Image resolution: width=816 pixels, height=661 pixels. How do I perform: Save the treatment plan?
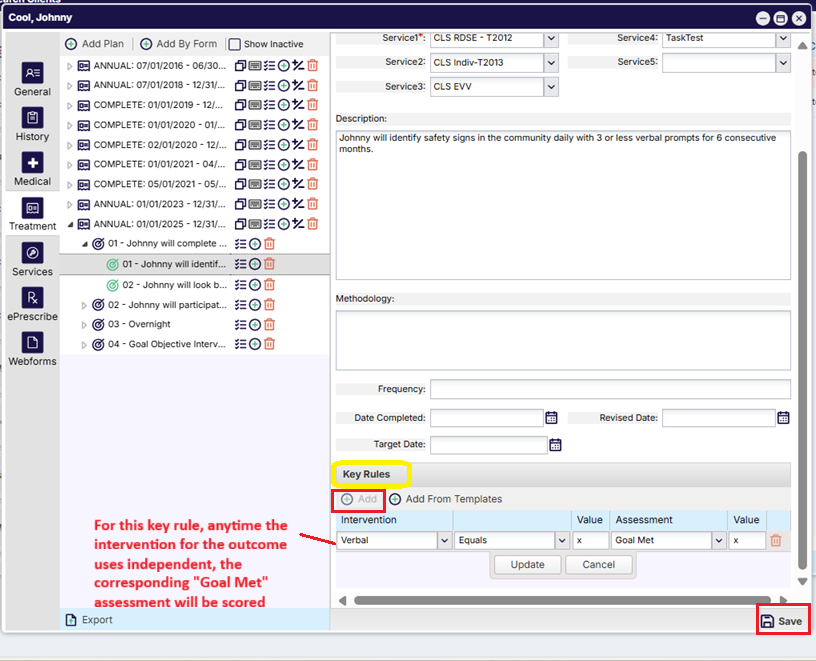coord(782,621)
